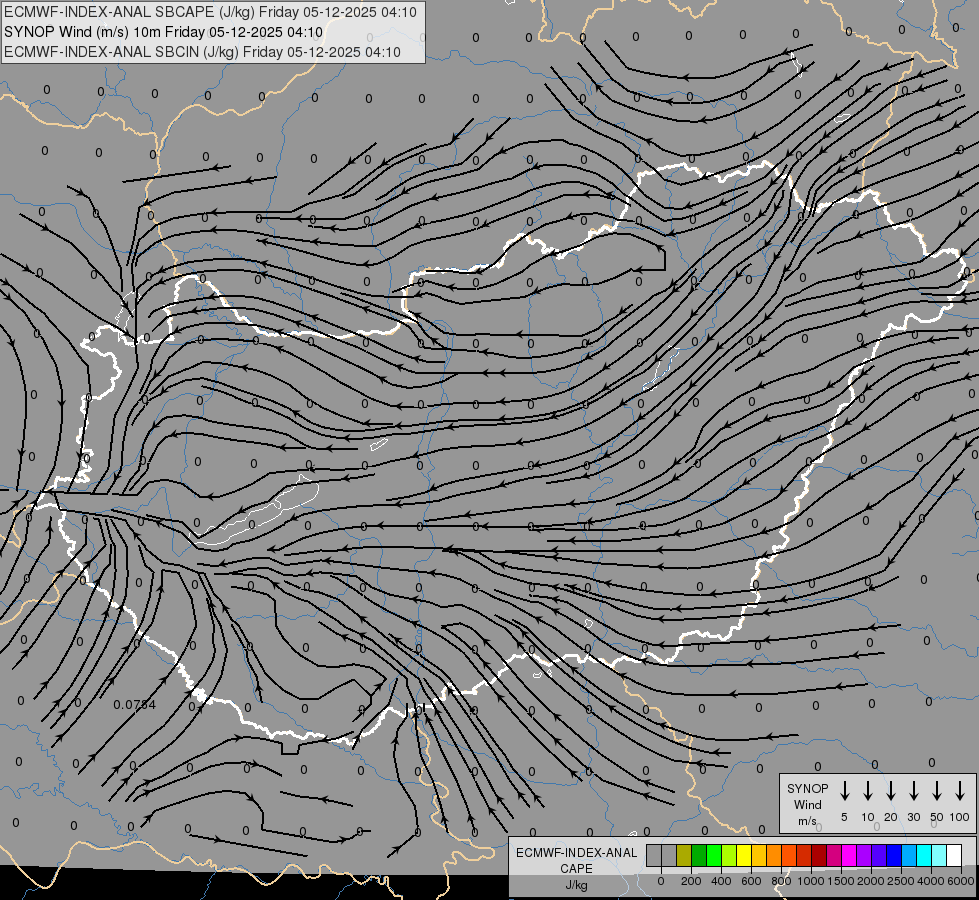
Task: Pick the olive swatch in the CAPE scale
Action: (684, 856)
